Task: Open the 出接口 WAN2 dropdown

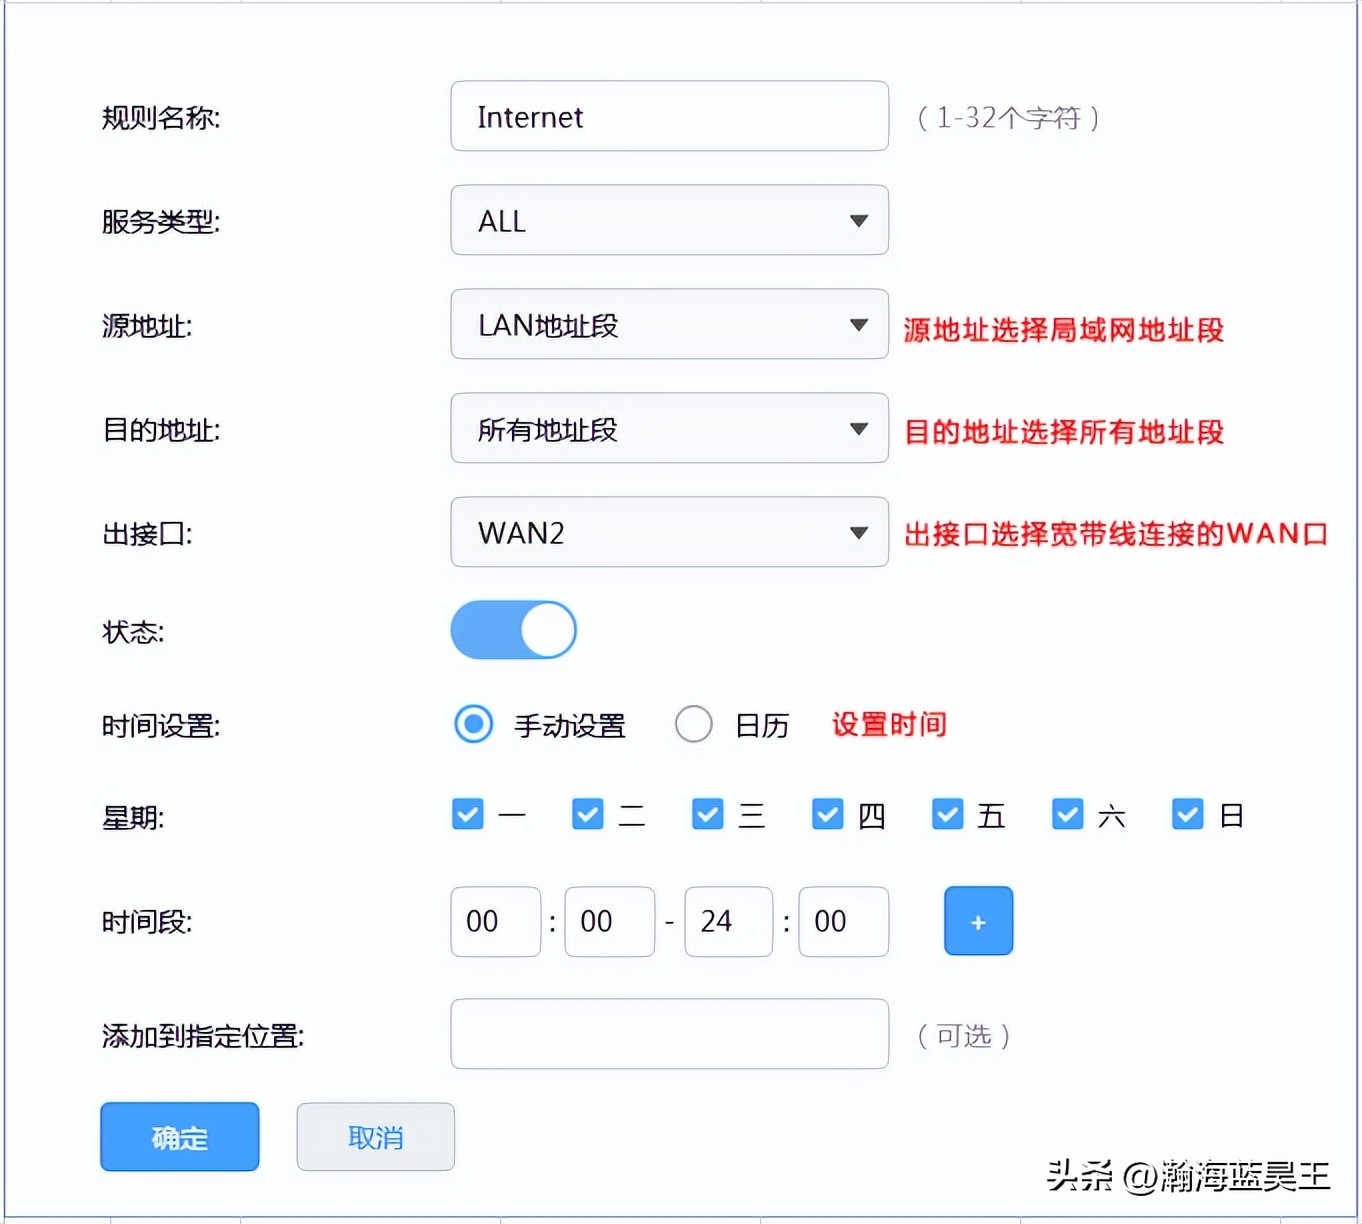Action: click(668, 532)
